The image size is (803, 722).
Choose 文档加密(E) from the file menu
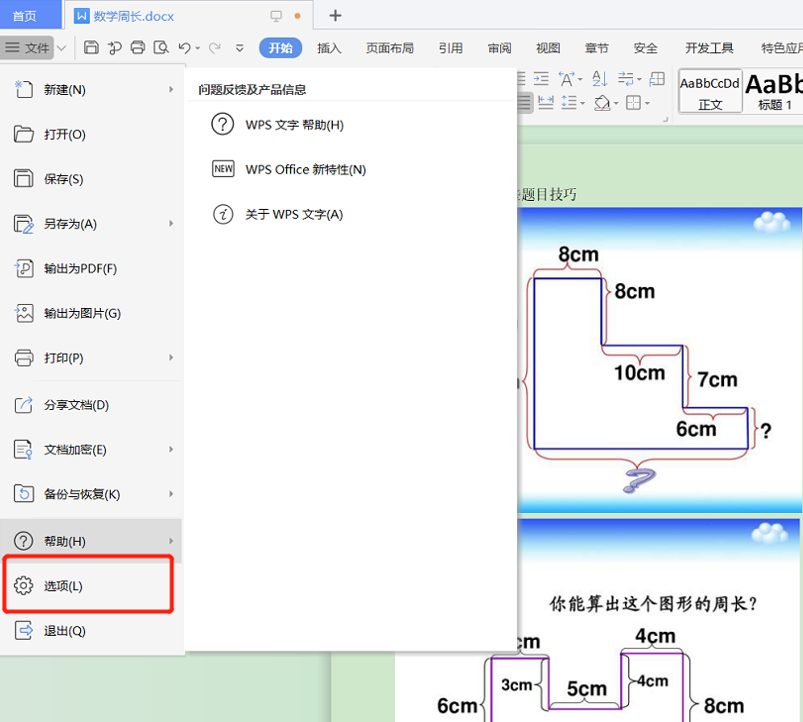click(92, 450)
